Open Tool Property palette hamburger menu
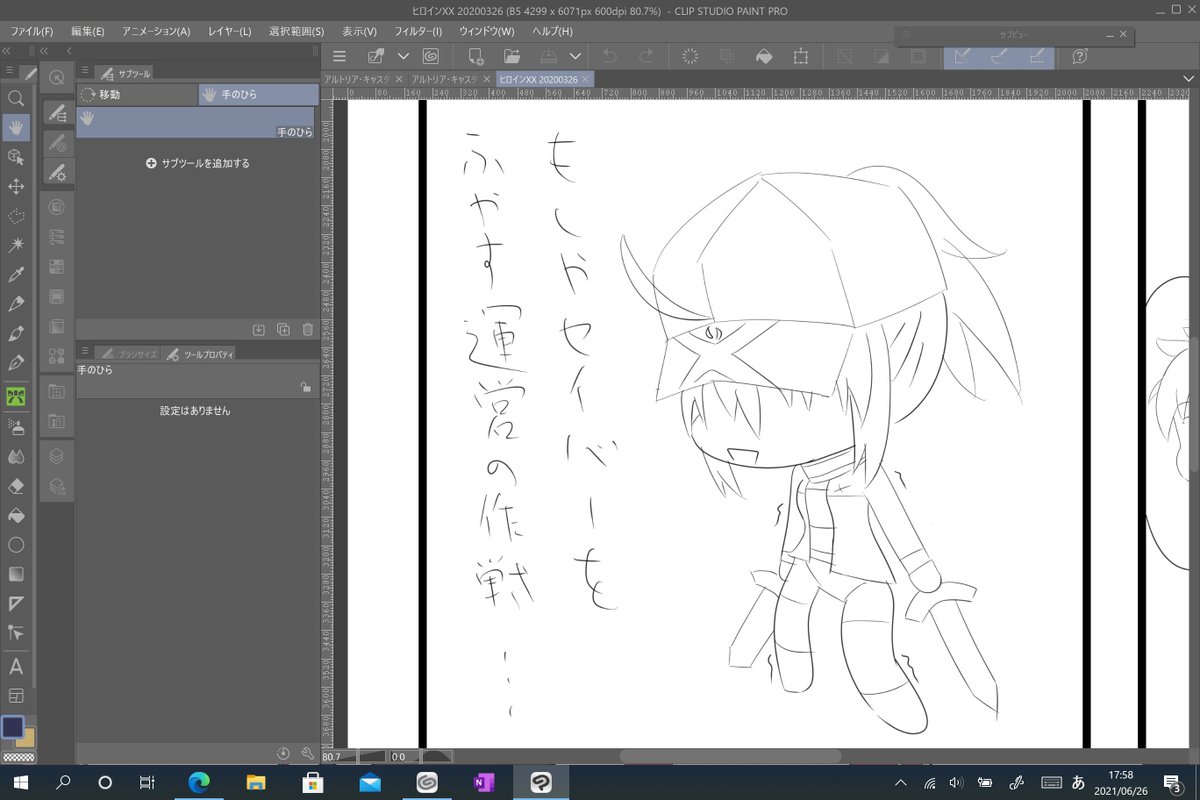Image resolution: width=1200 pixels, height=800 pixels. [86, 352]
